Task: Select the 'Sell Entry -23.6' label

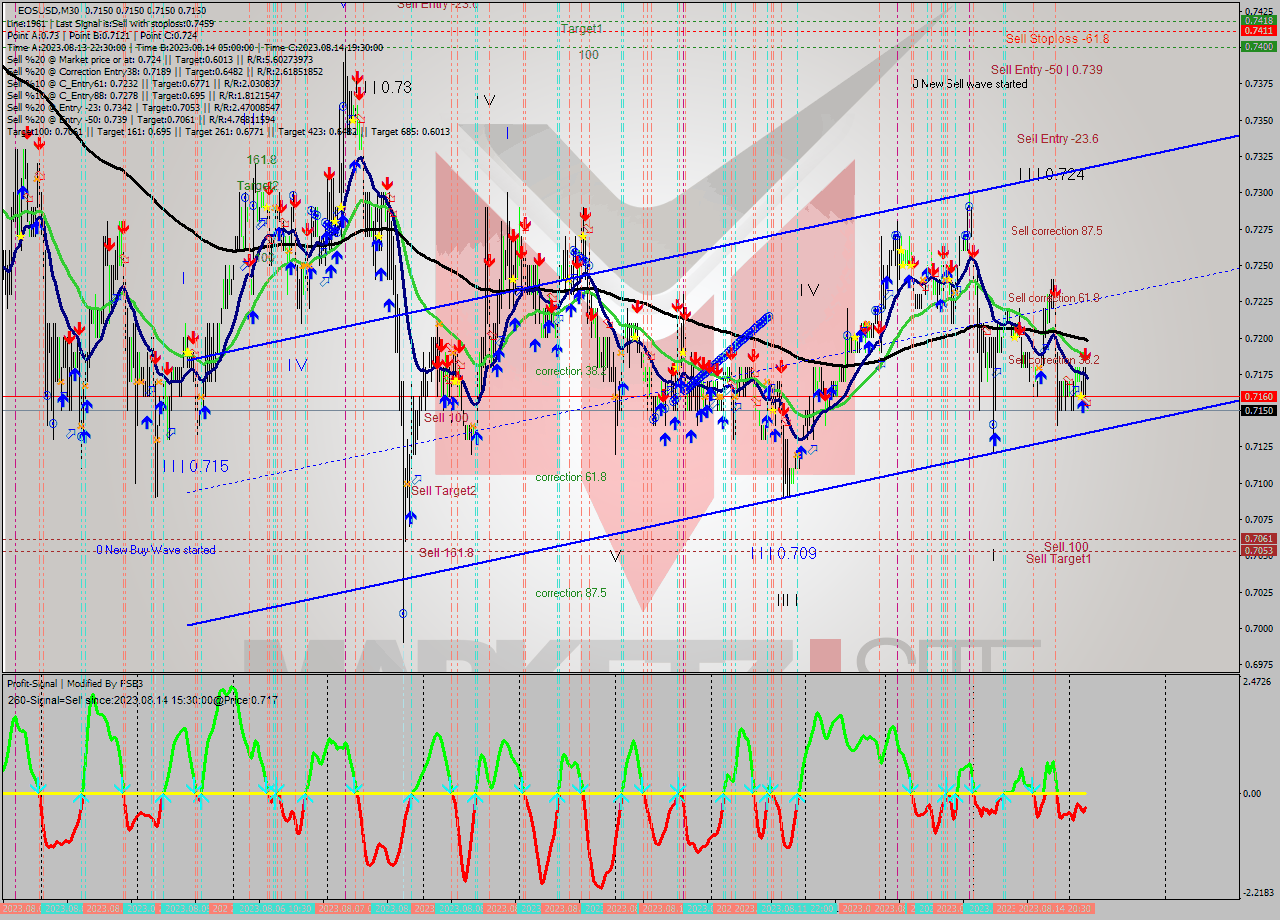Action: coord(1057,139)
